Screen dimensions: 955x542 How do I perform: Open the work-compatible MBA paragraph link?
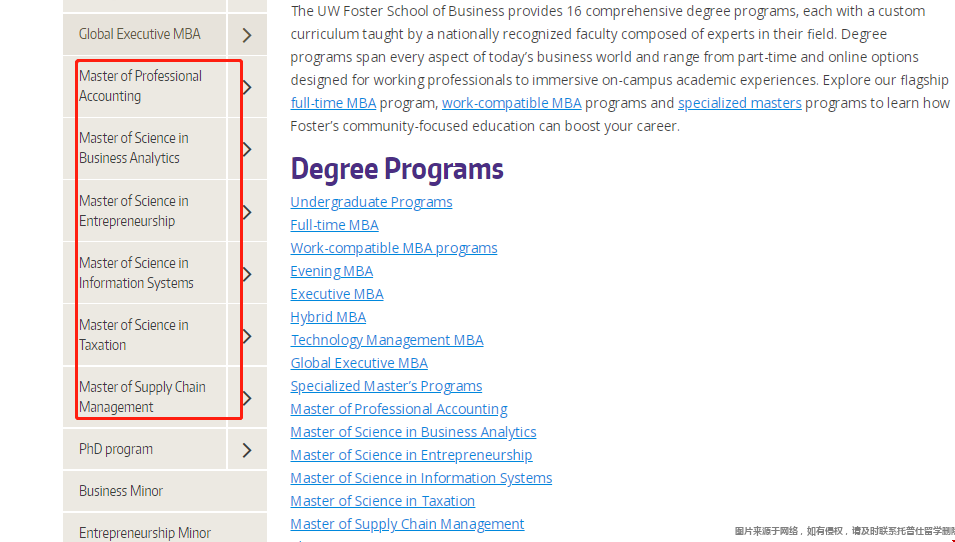(x=512, y=103)
